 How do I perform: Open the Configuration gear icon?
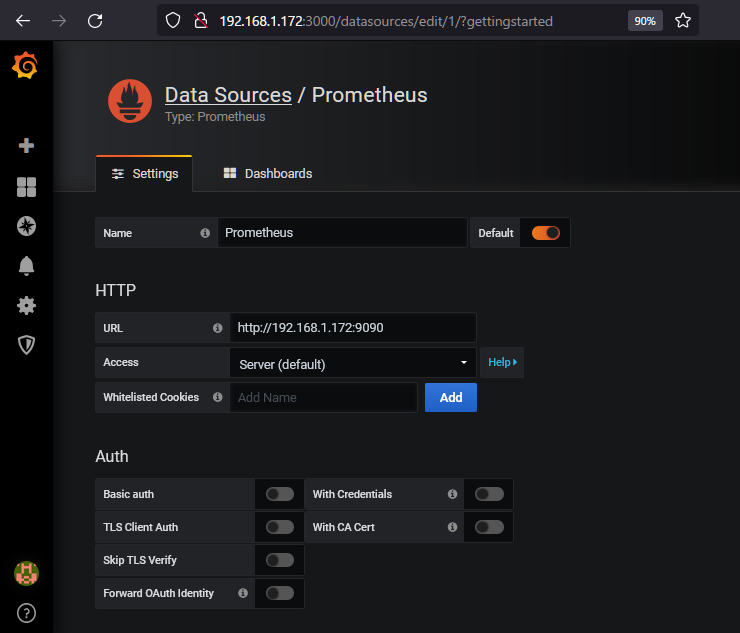coord(26,305)
